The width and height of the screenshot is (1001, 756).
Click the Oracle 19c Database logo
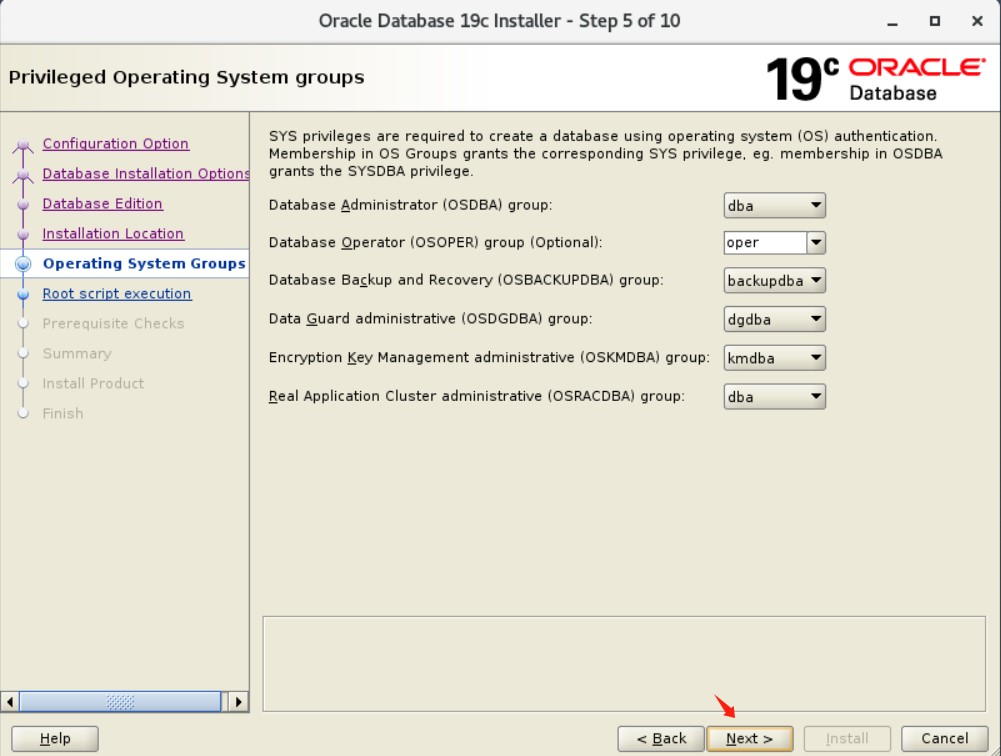click(x=876, y=79)
